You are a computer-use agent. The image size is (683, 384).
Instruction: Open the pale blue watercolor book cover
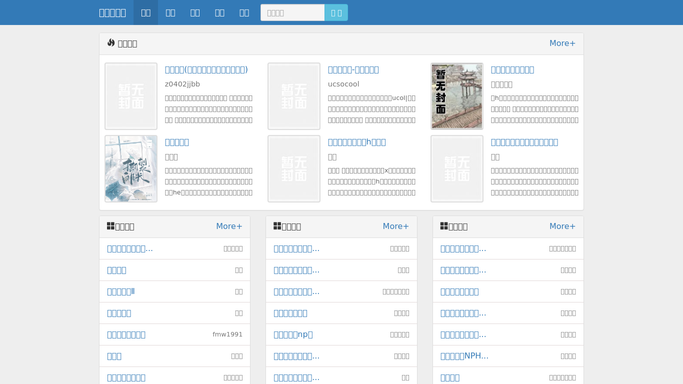click(131, 168)
